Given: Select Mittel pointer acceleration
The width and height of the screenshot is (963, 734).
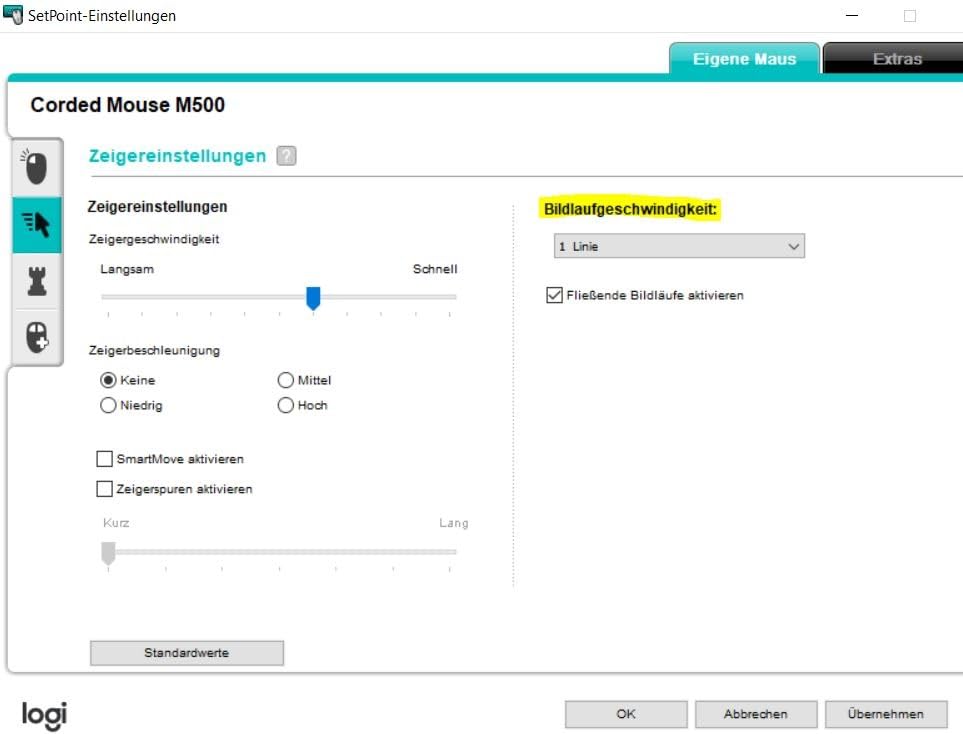Looking at the screenshot, I should 286,380.
